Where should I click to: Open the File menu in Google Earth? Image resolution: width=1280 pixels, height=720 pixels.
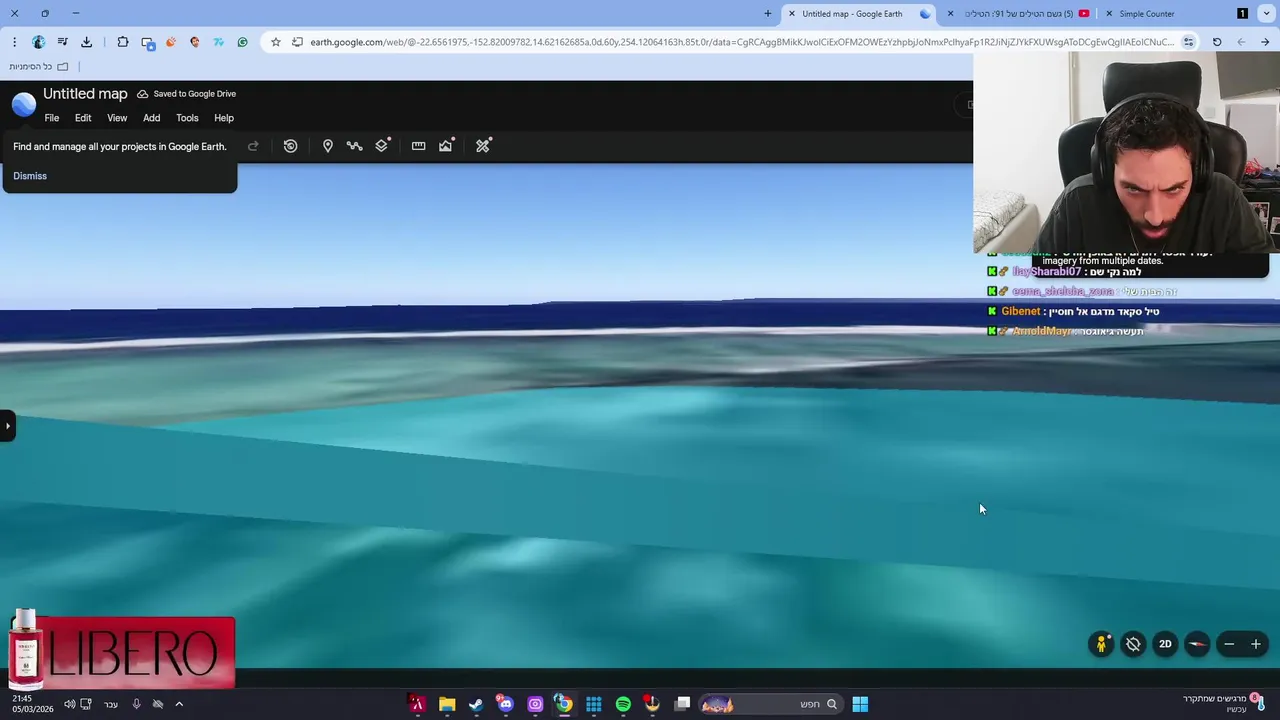52,118
